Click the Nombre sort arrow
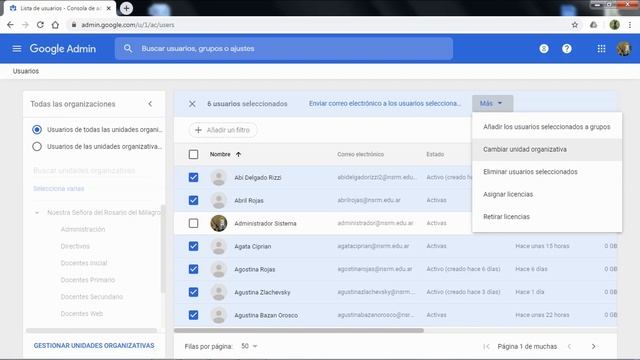Screen dimensions: 640x360 point(238,154)
